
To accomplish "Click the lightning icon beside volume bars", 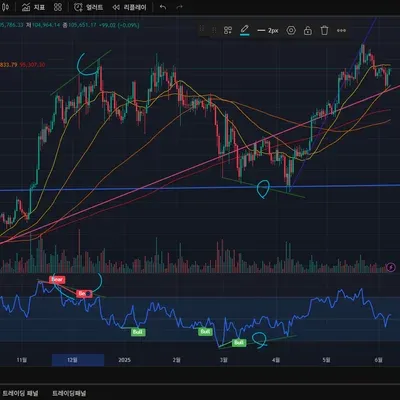I will 391,267.
